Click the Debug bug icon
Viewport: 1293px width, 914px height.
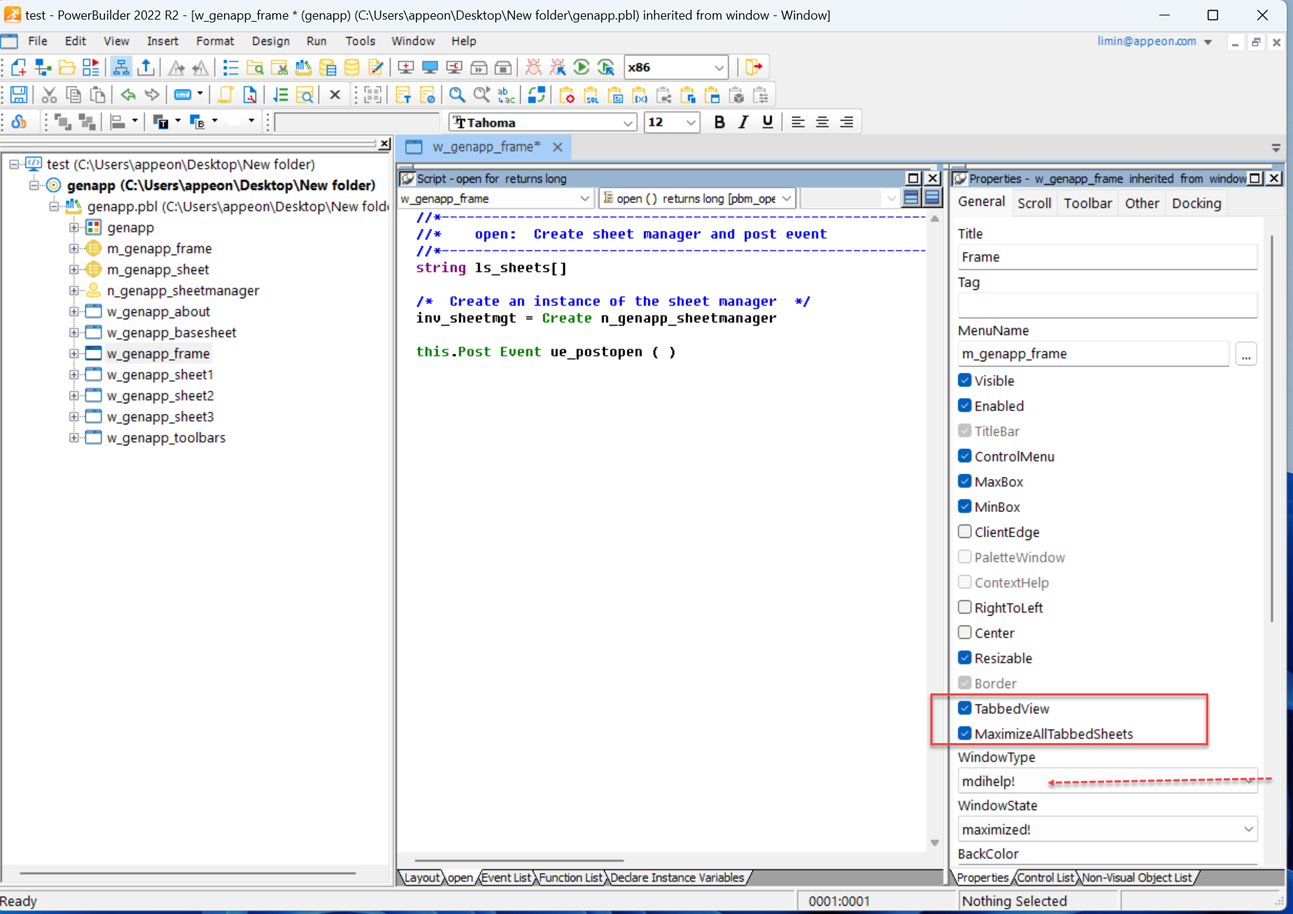pyautogui.click(x=533, y=67)
